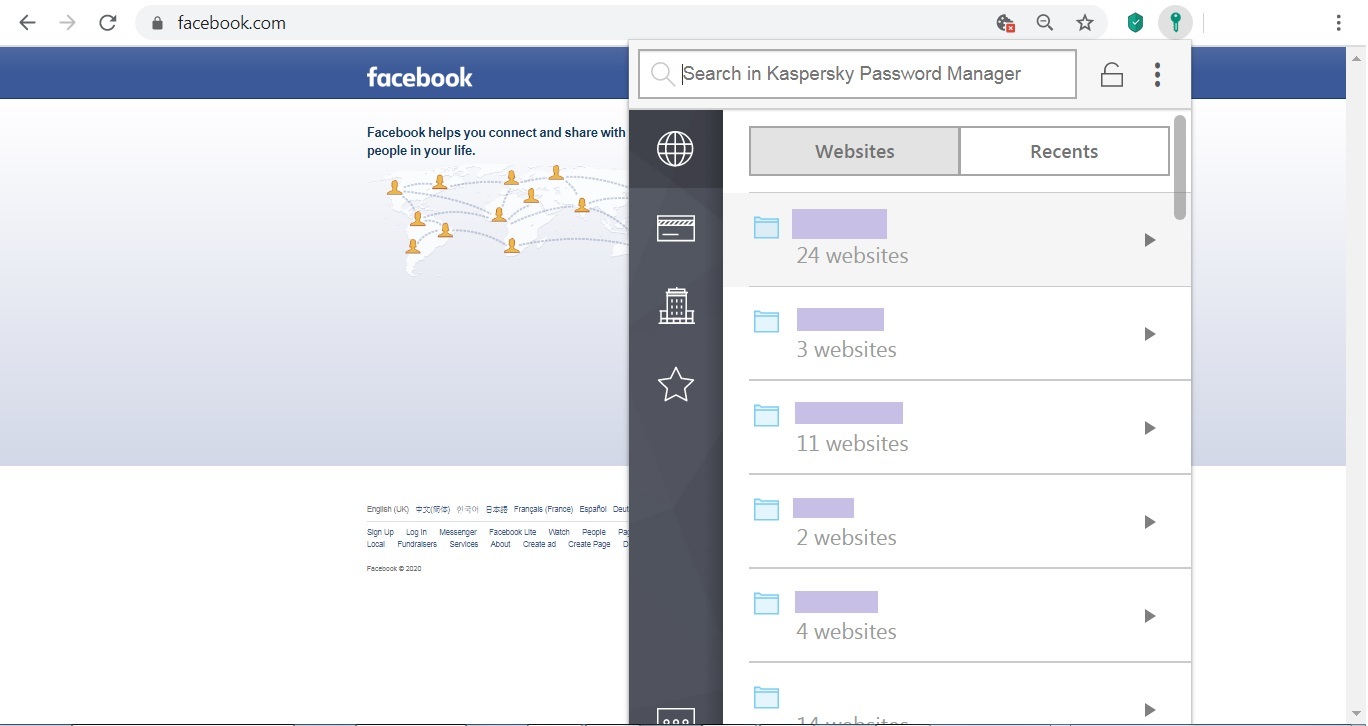Click the facebook.com address bar URL
The width and height of the screenshot is (1368, 726).
(232, 23)
